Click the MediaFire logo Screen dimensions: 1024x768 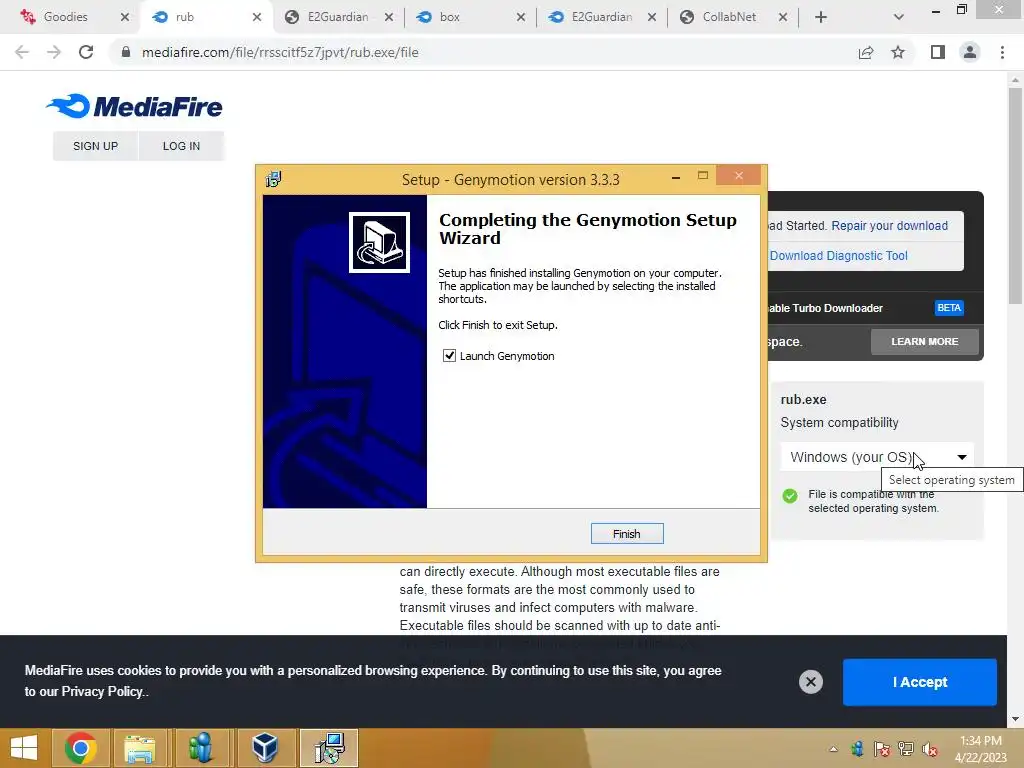[135, 106]
